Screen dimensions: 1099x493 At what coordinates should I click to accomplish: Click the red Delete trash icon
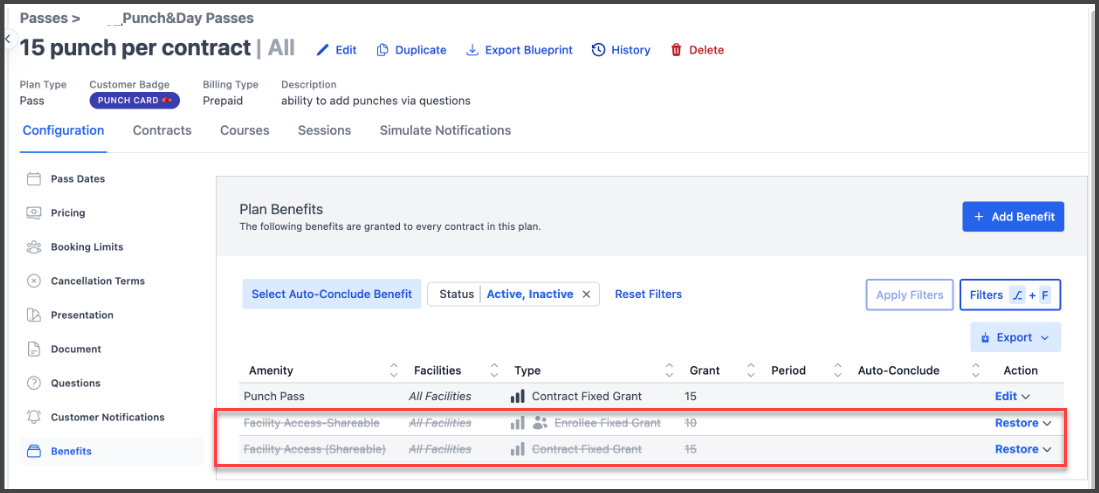[x=676, y=50]
